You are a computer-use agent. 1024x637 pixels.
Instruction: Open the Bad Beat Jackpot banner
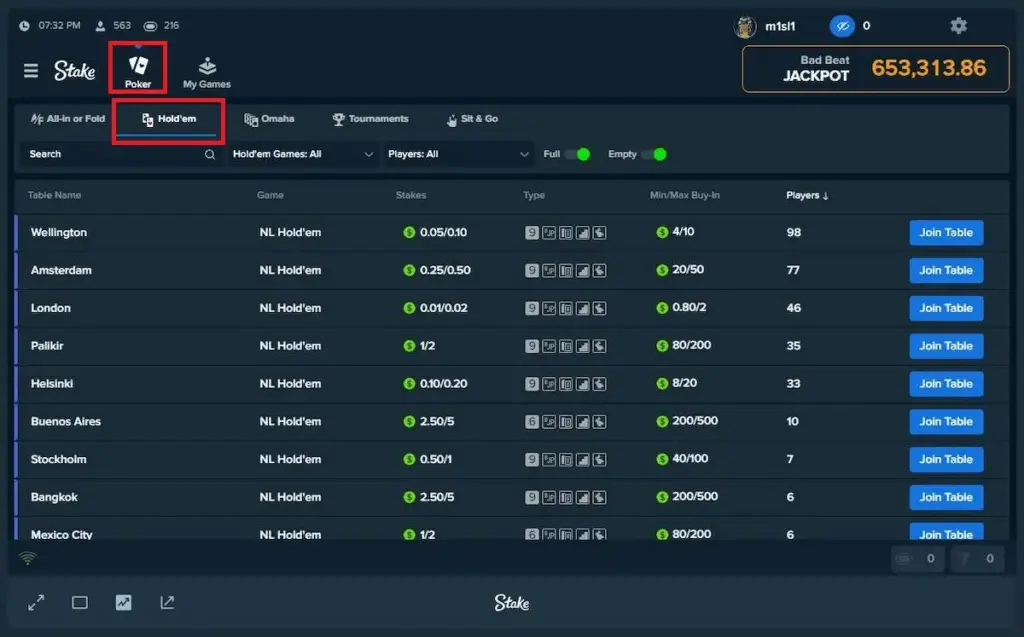click(876, 69)
